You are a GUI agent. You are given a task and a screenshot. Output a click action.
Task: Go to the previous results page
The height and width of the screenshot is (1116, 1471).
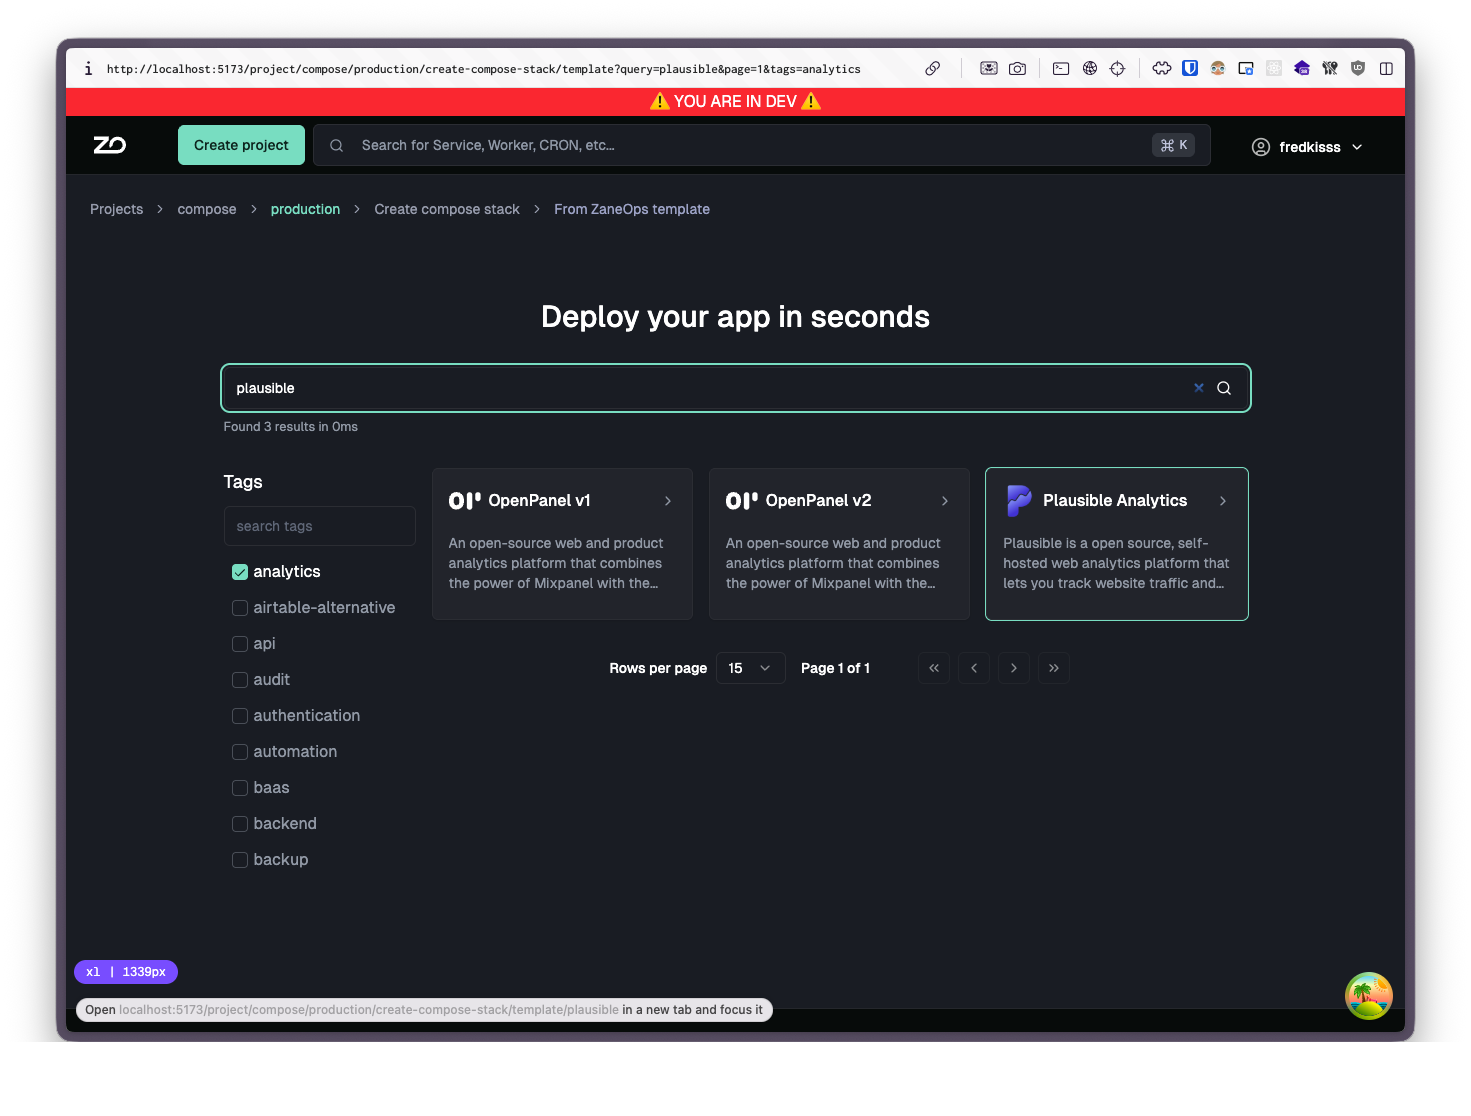[974, 668]
